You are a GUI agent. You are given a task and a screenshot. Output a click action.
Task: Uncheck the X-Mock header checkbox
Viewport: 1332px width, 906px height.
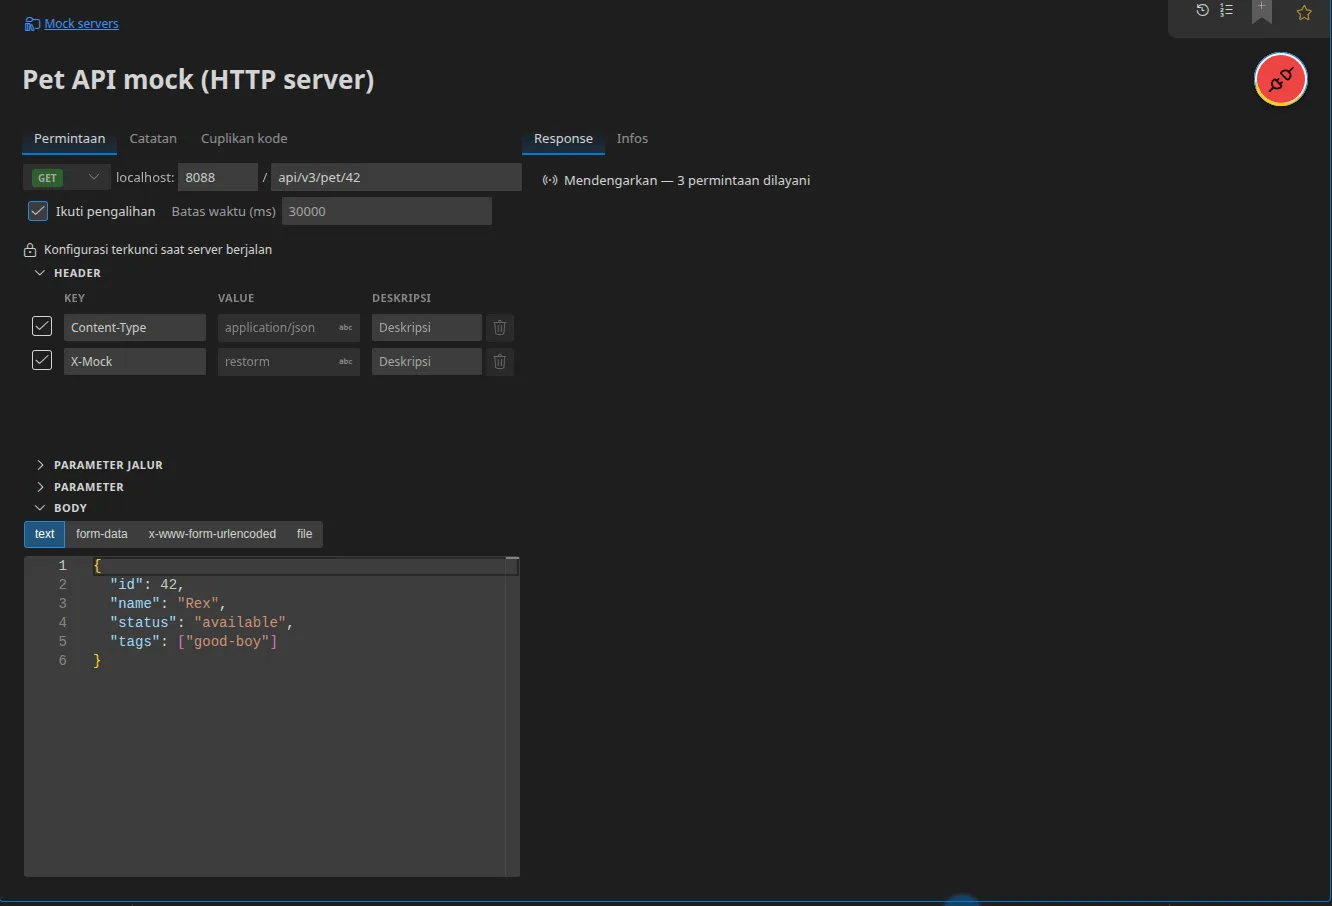click(x=42, y=360)
